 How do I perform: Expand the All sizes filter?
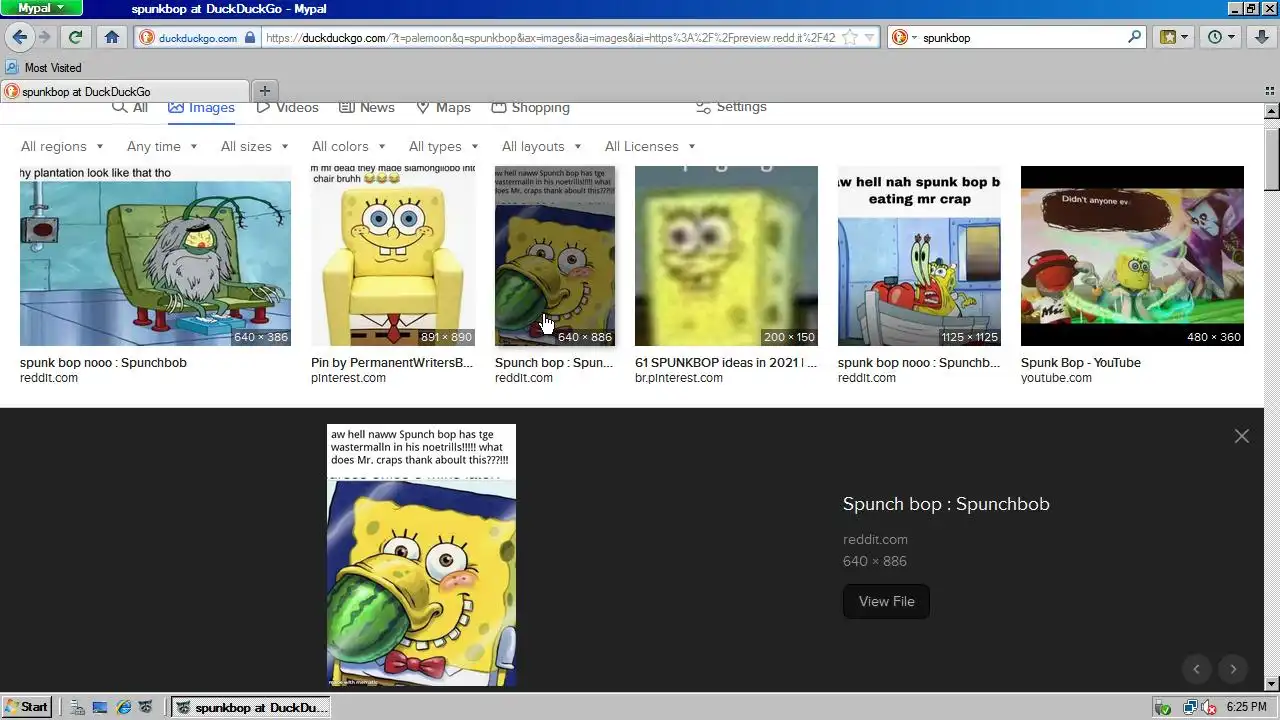[x=254, y=146]
